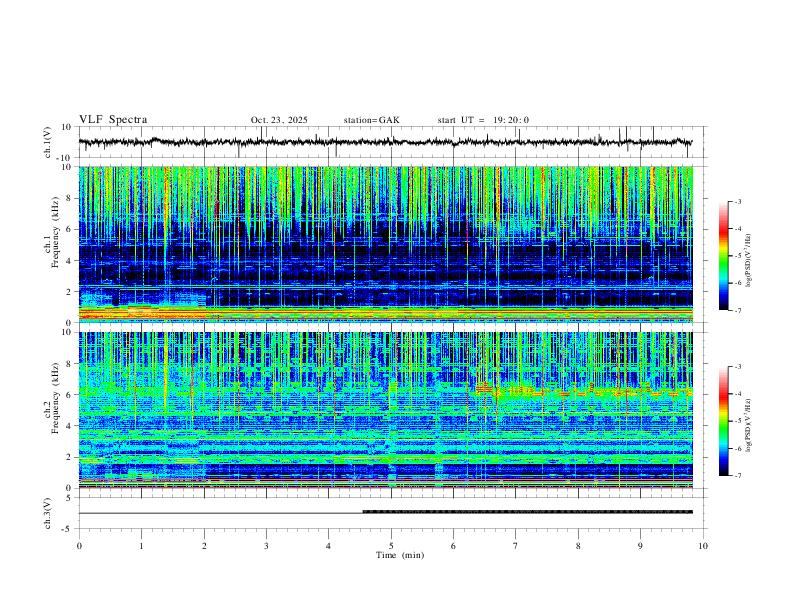Click time axis tick label '5'
The height and width of the screenshot is (612, 792).
click(x=391, y=546)
